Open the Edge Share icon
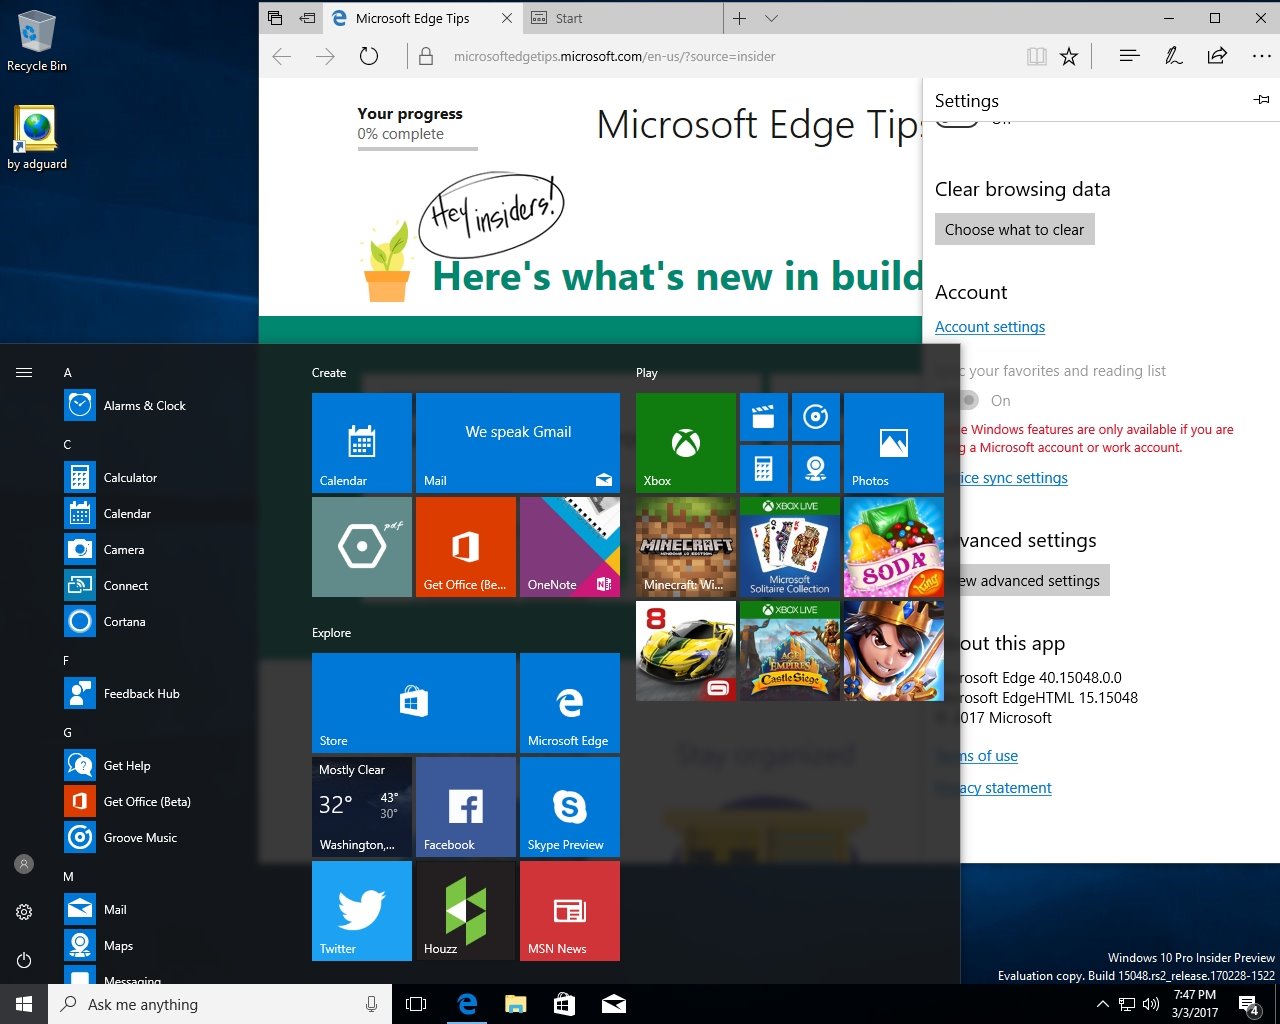 (x=1217, y=56)
